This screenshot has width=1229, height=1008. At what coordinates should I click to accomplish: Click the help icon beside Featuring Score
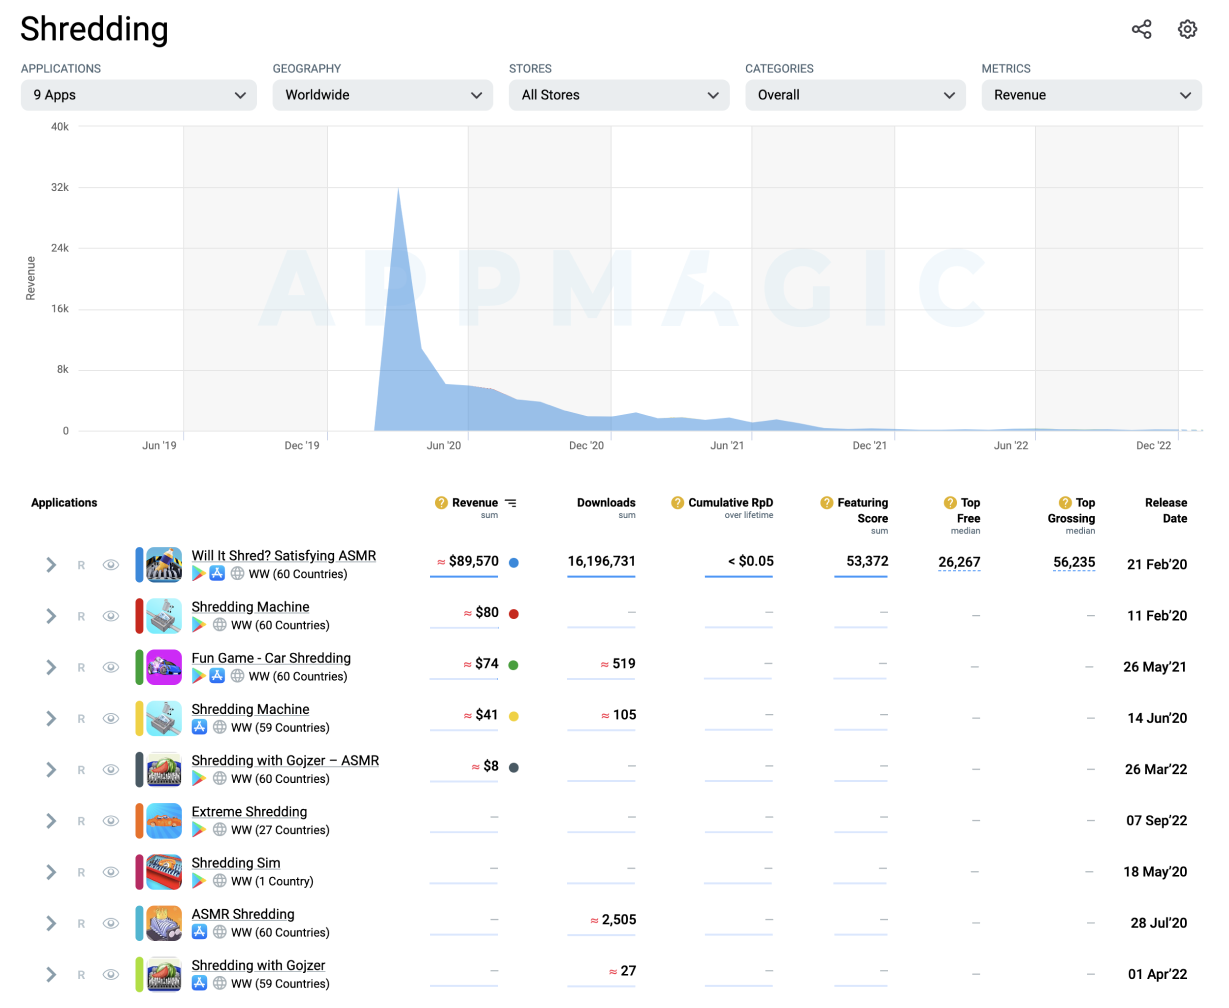point(826,503)
